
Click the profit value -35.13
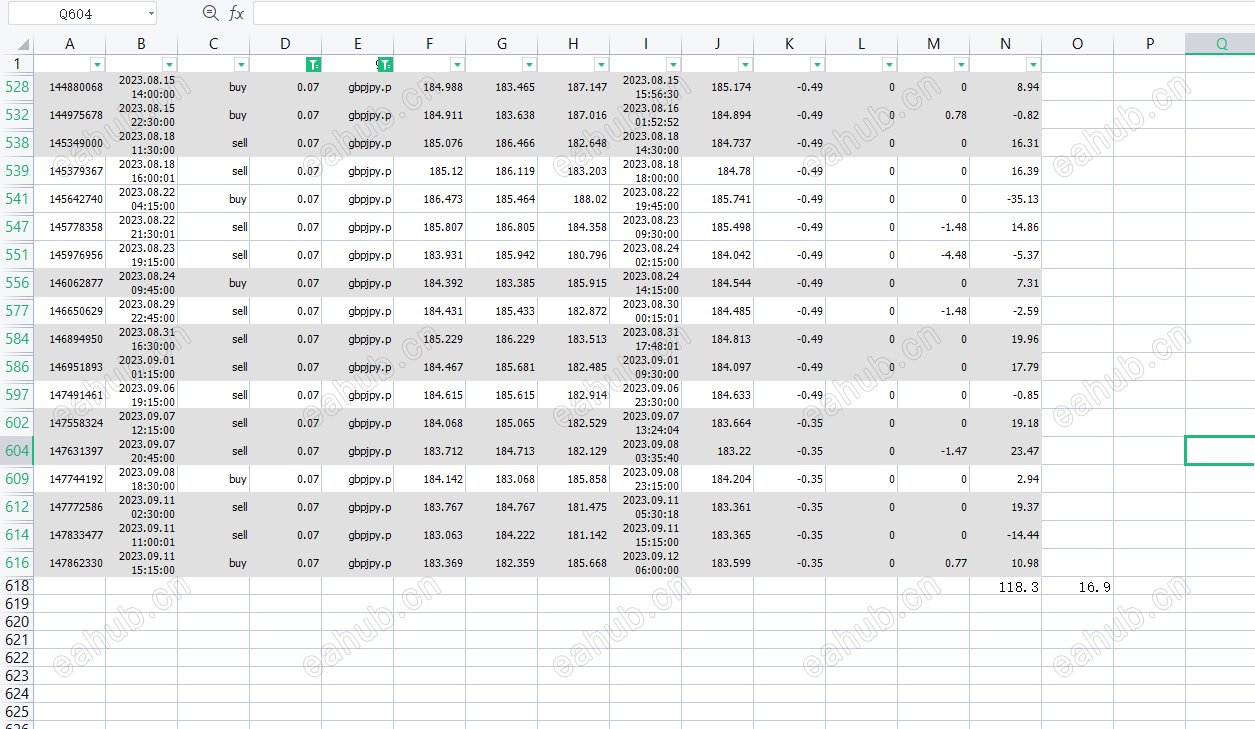[1022, 199]
